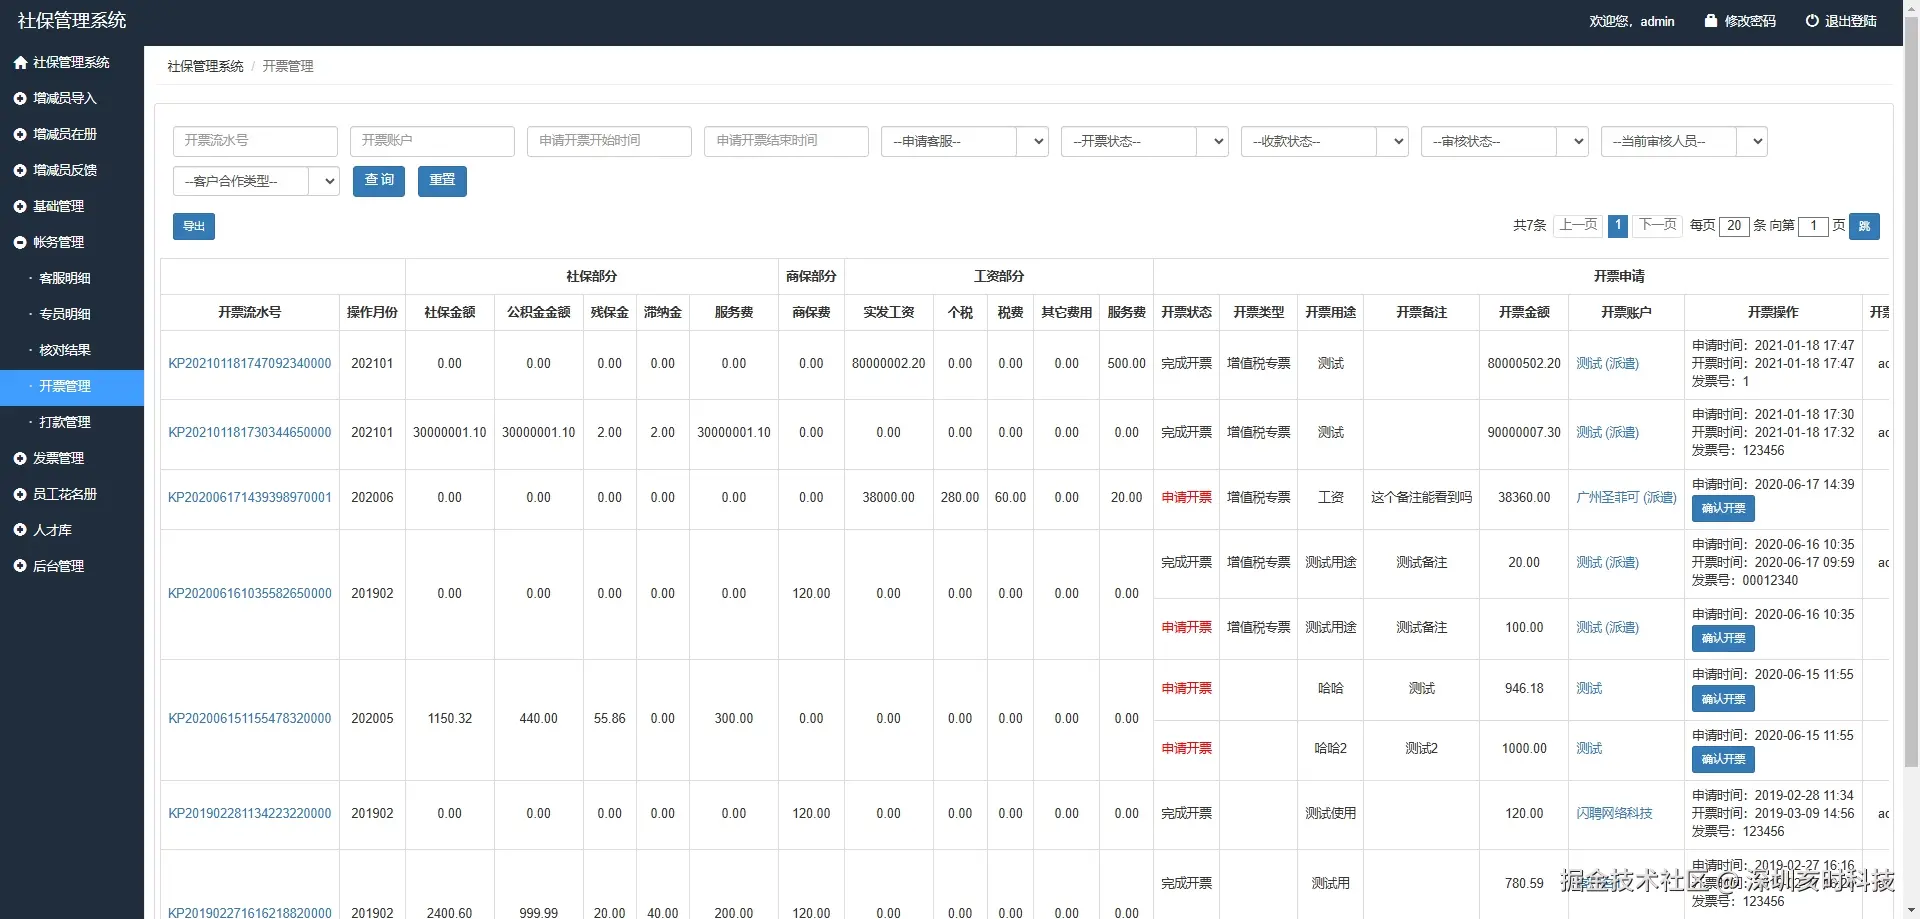Open invoice KP20200615115547832​0000
This screenshot has height=919, width=1920.
point(250,719)
